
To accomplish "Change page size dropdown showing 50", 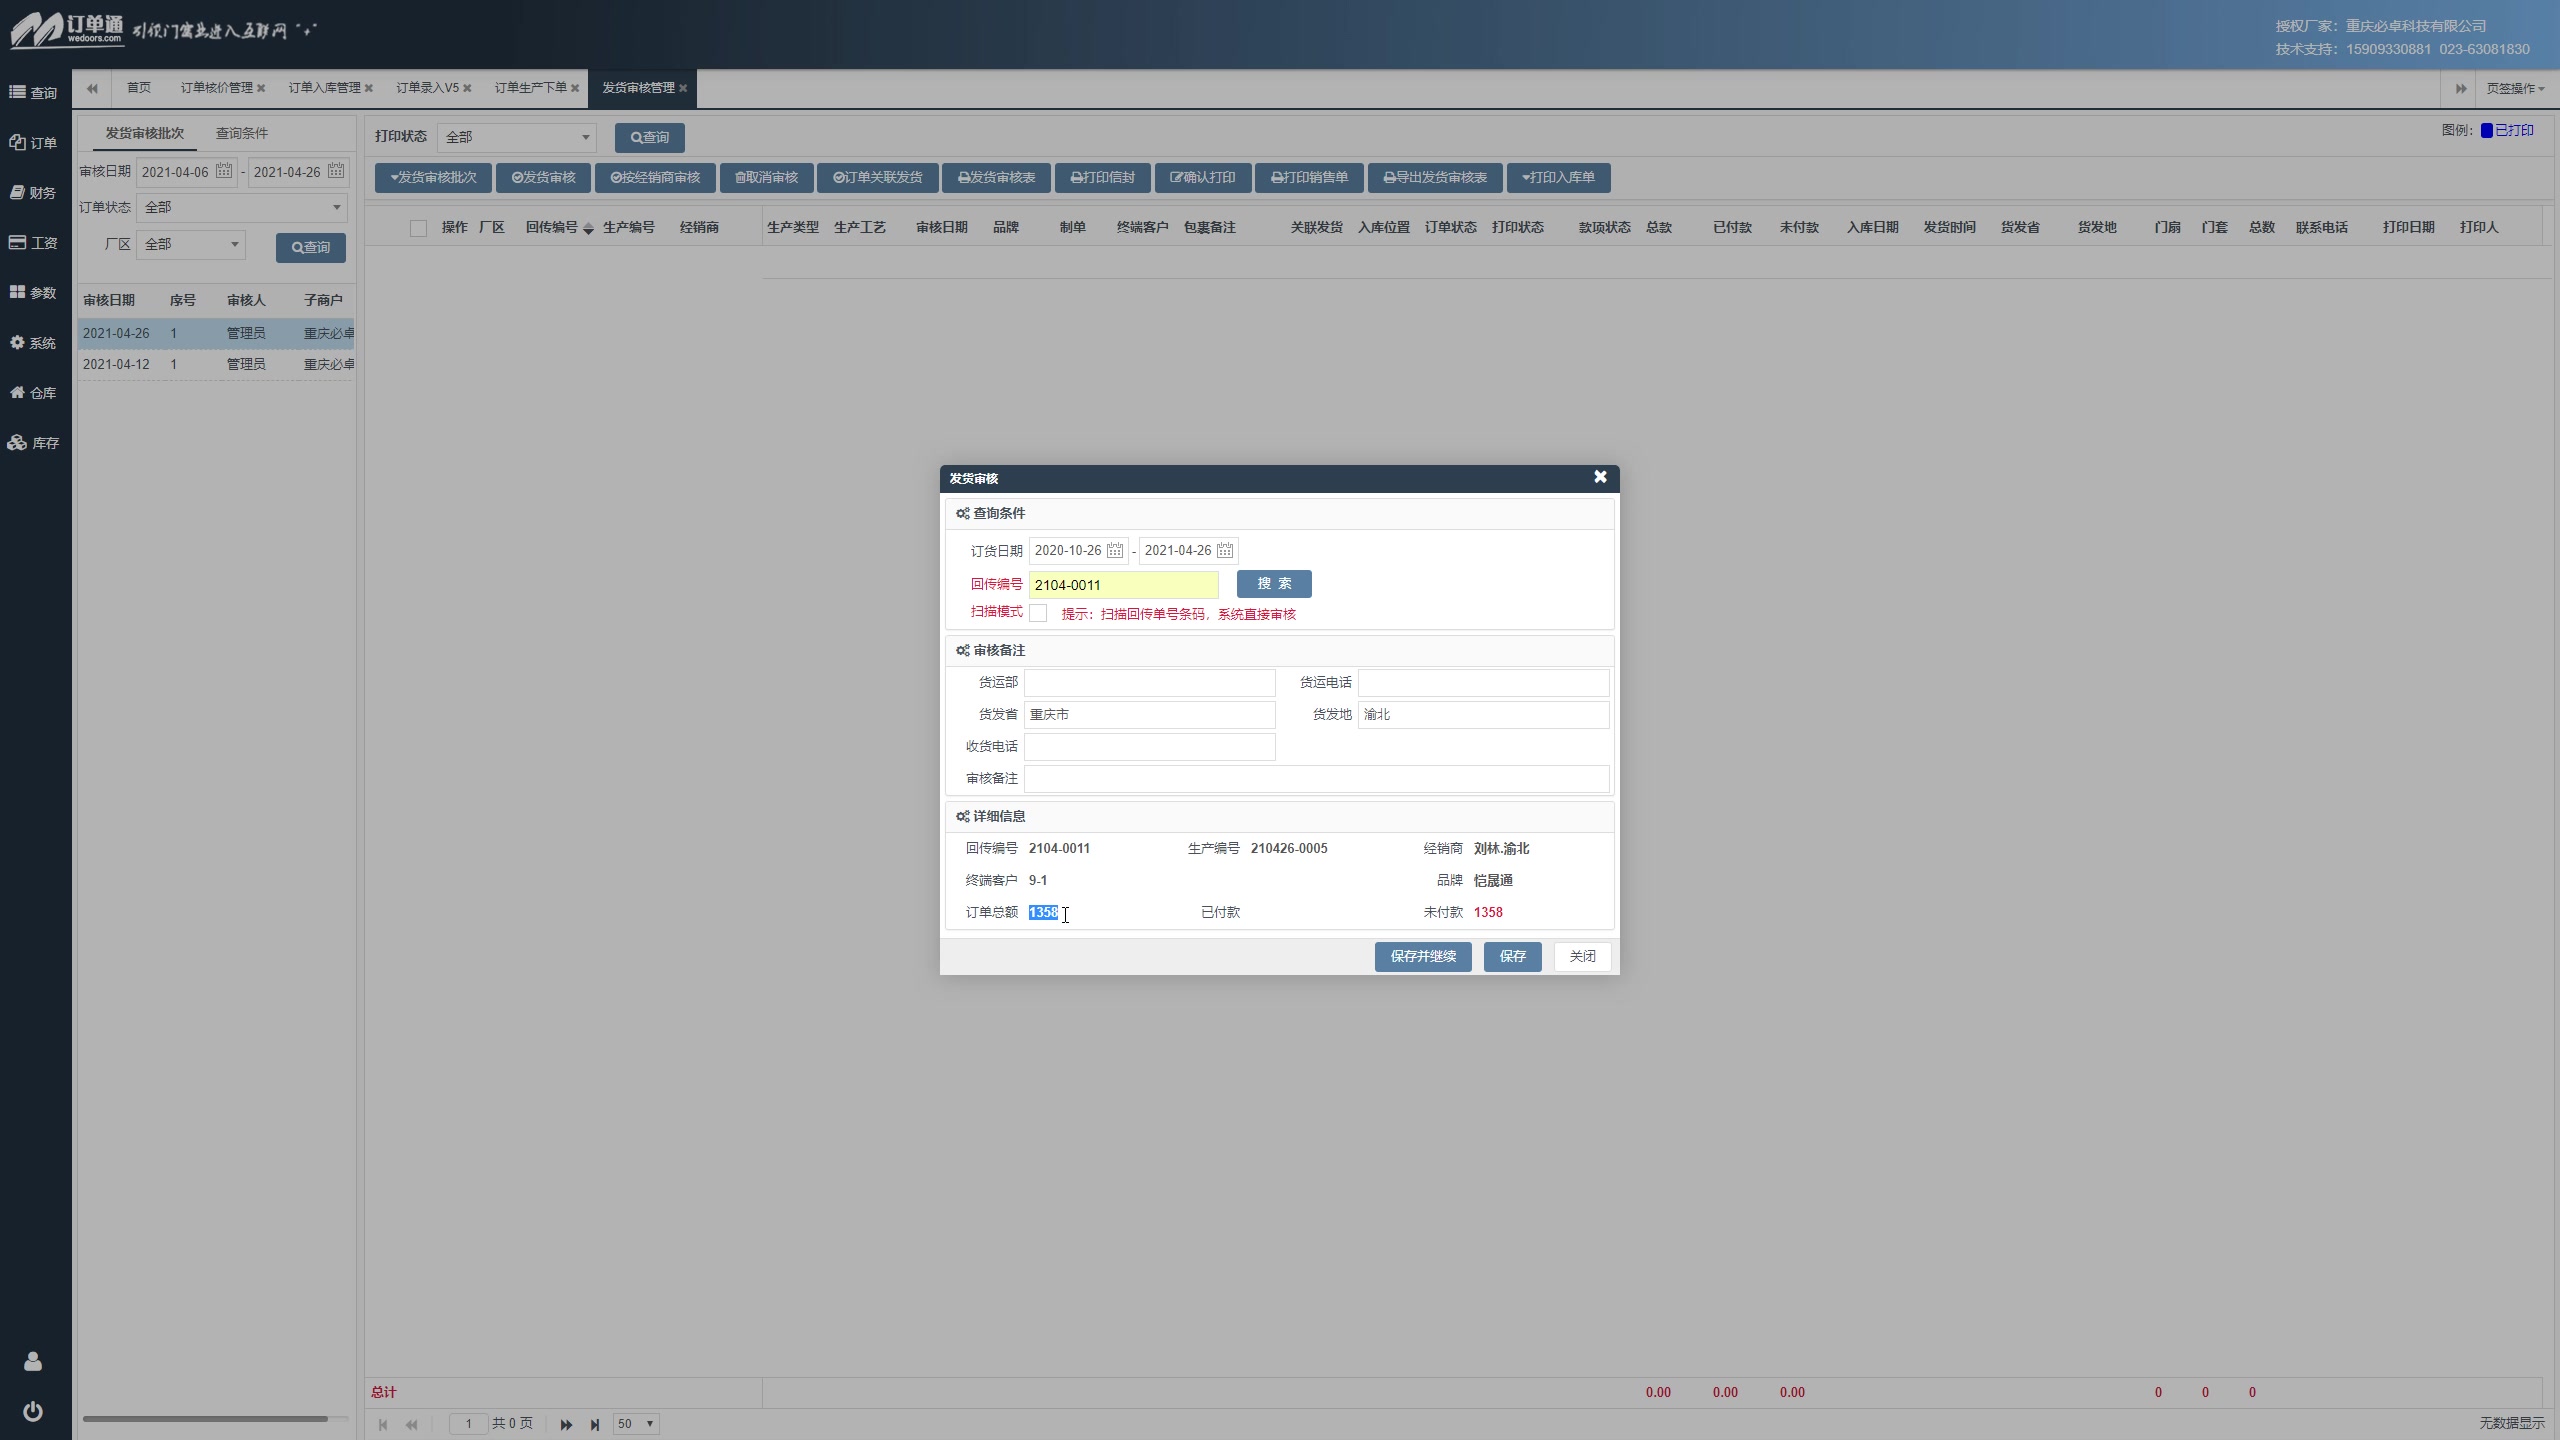I will coord(635,1424).
